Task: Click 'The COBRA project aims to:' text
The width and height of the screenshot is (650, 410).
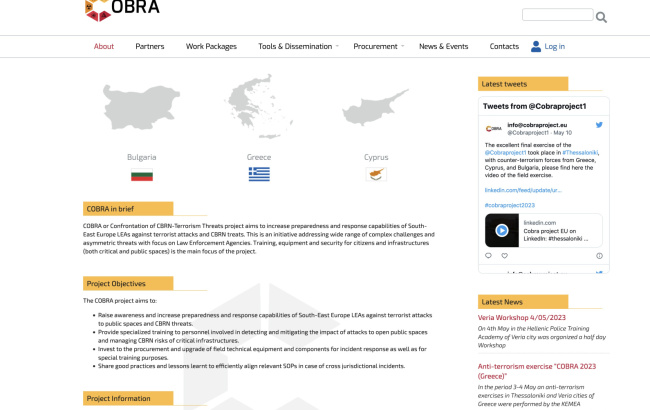Action: 120,301
